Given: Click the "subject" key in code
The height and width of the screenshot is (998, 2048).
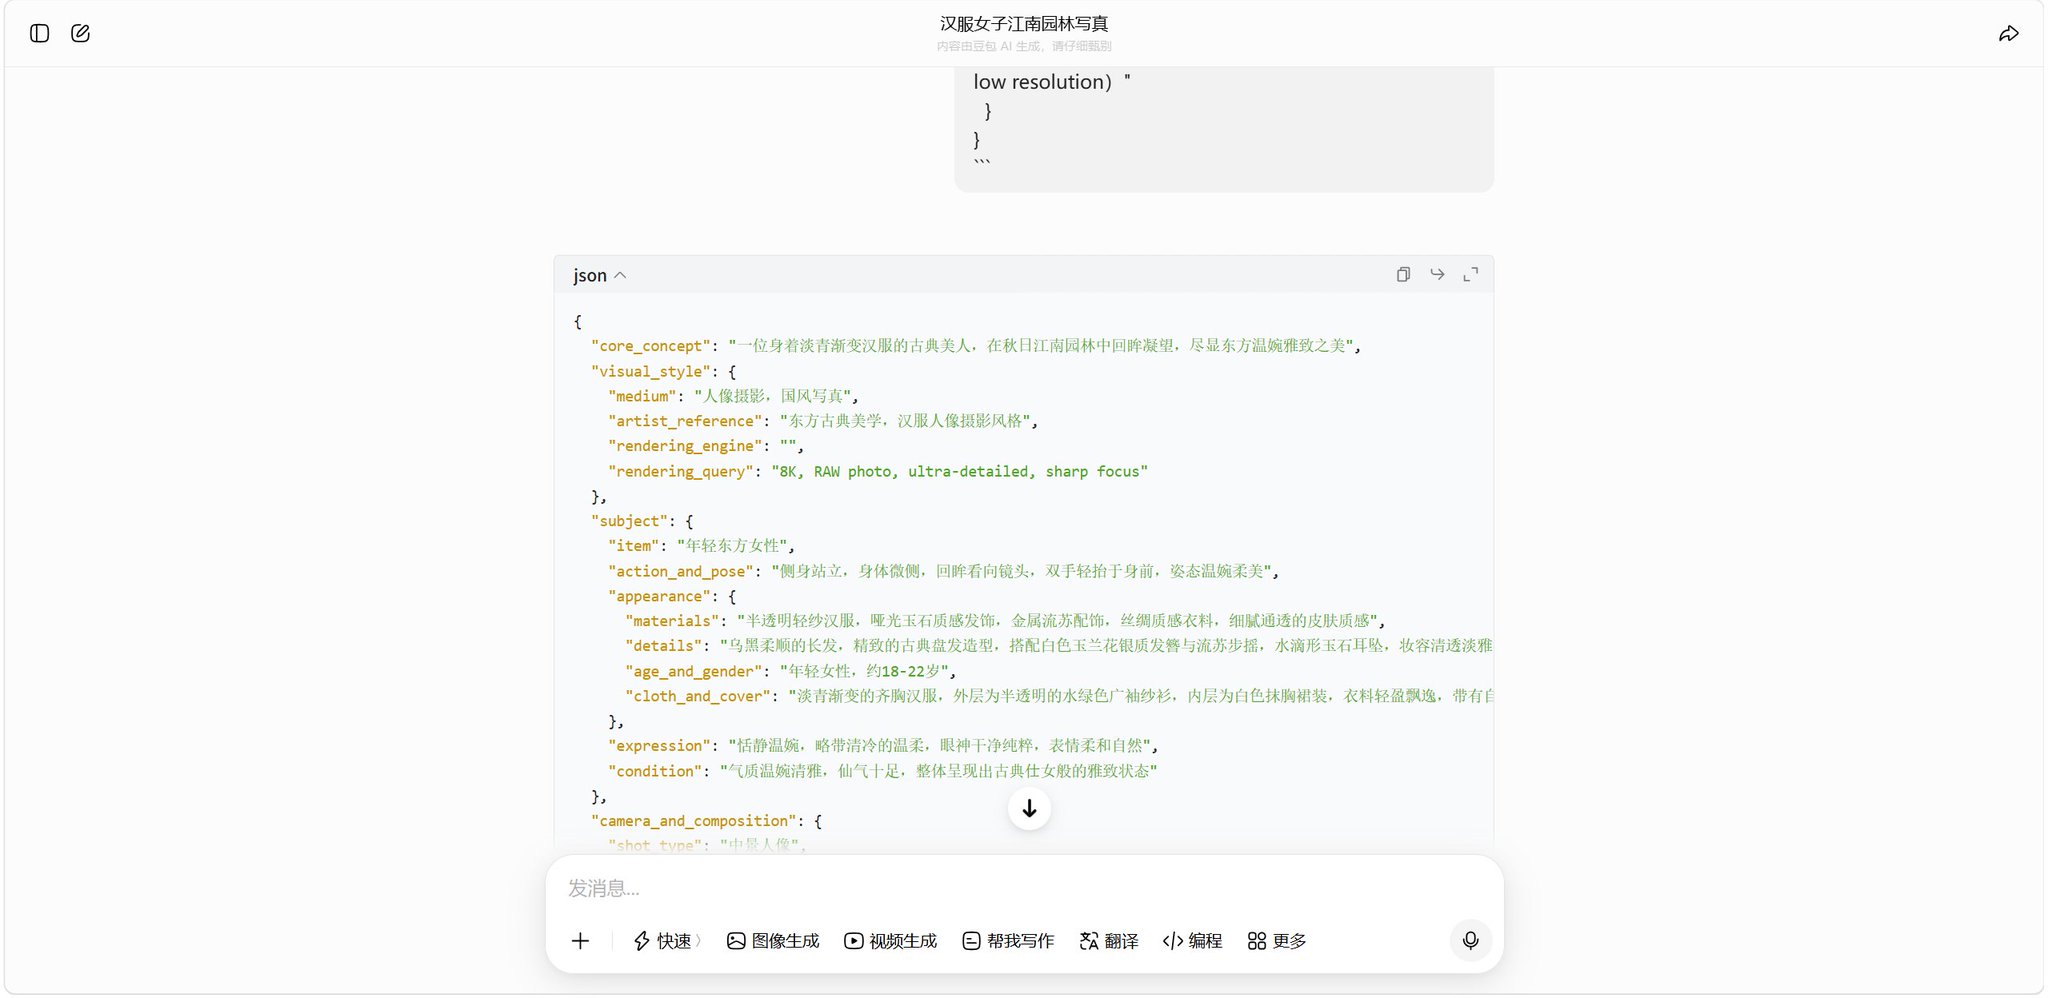Looking at the screenshot, I should tap(630, 521).
